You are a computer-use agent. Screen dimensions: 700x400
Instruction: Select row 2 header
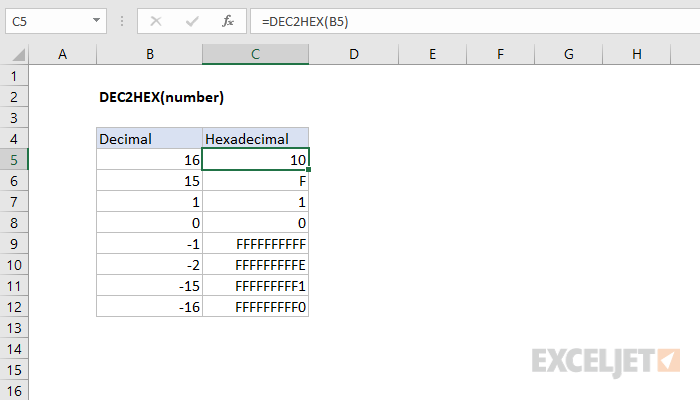(14, 97)
